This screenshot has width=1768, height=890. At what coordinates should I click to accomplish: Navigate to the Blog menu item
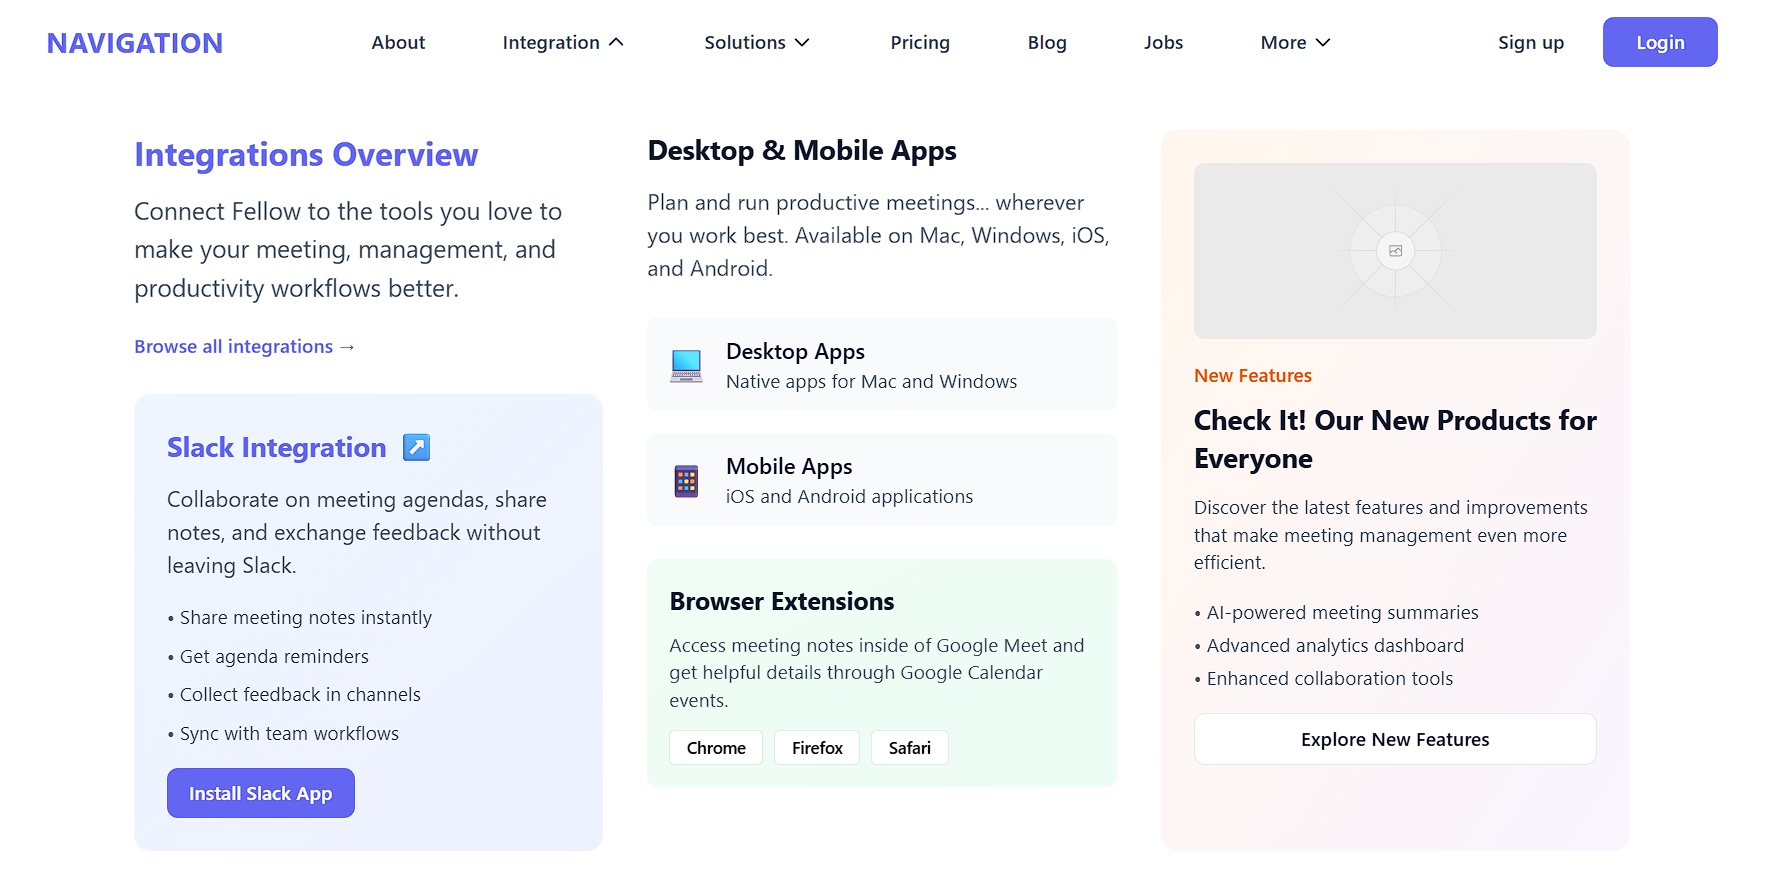tap(1046, 43)
